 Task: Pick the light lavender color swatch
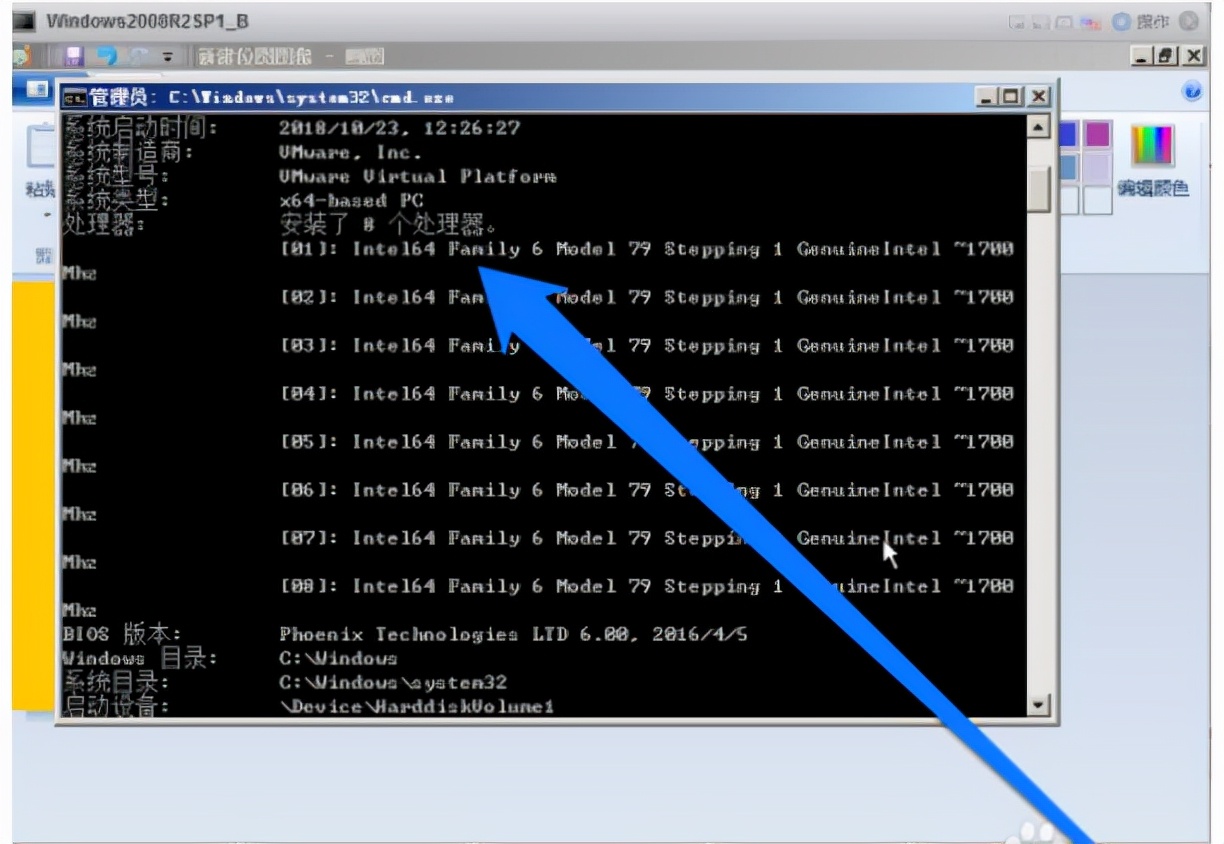(1097, 166)
